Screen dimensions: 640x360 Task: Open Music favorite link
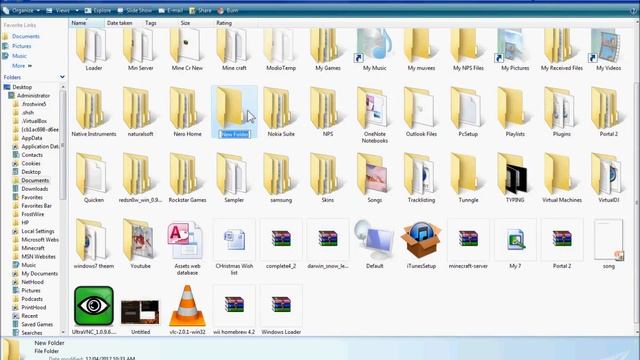[19, 56]
